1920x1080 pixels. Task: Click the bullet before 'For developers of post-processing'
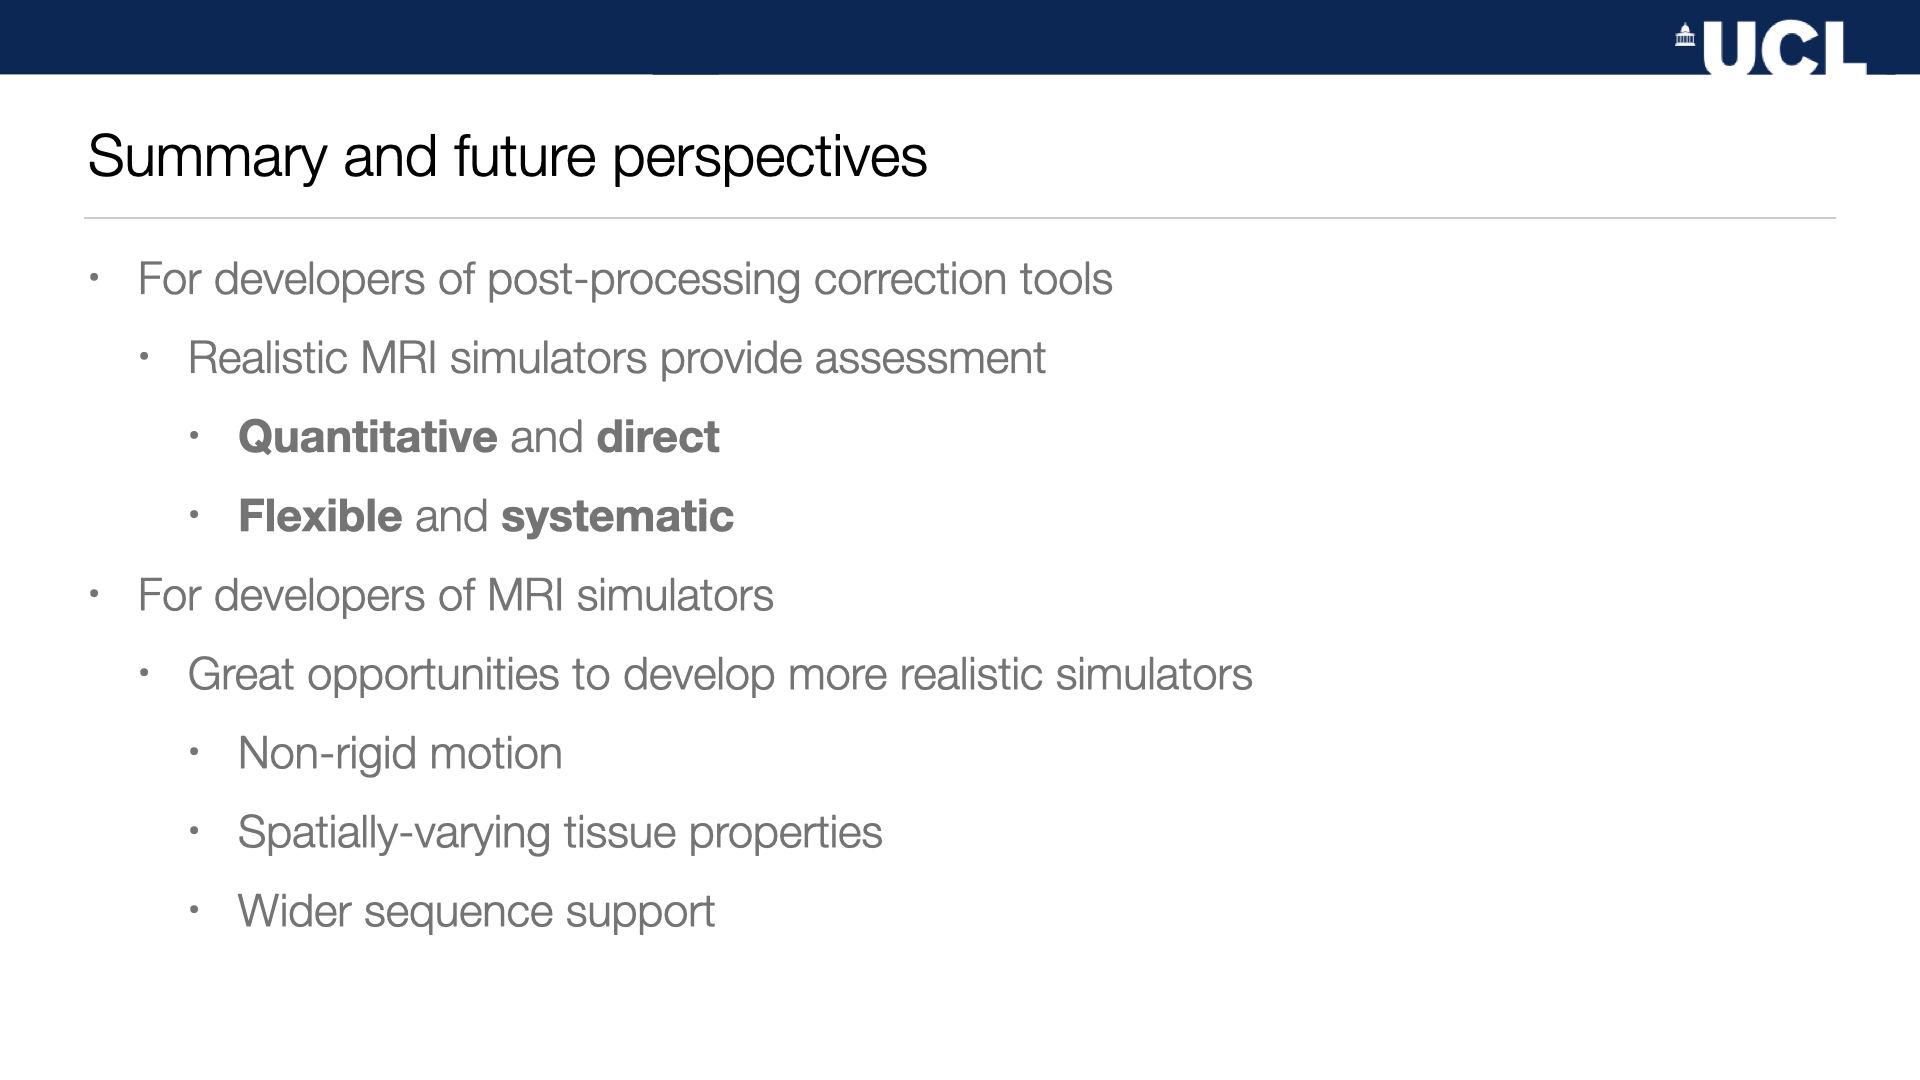94,278
